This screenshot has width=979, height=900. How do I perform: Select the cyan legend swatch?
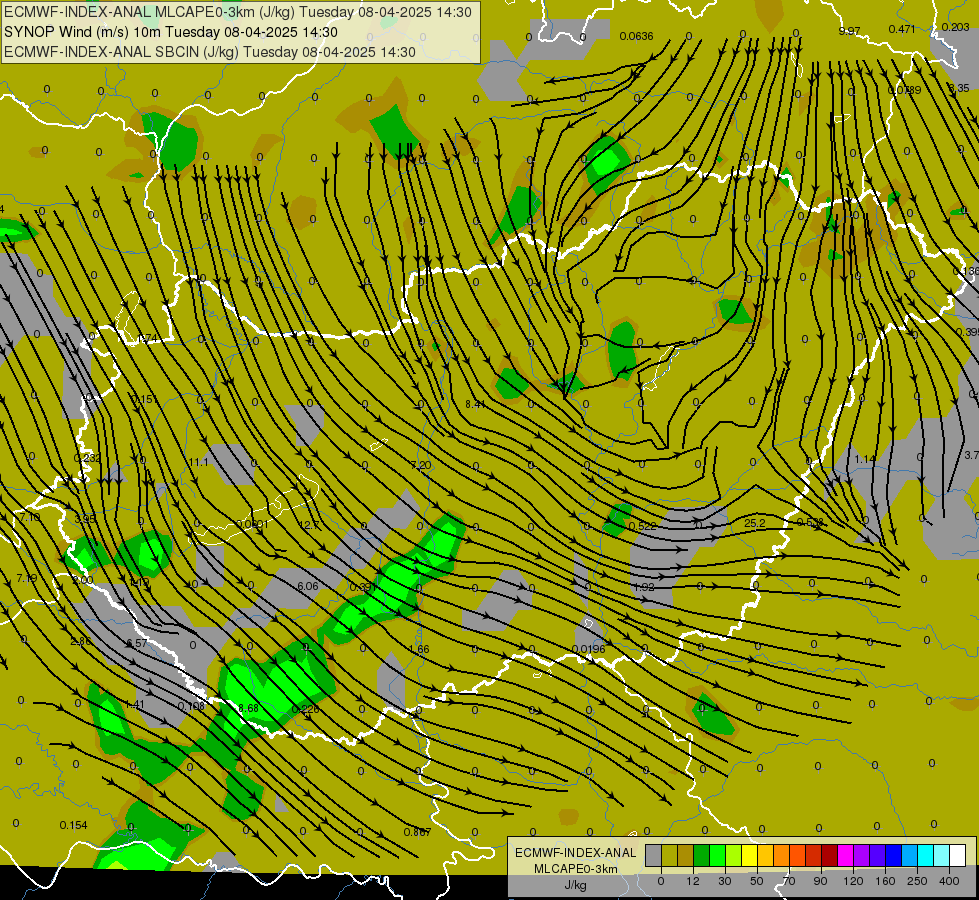pyautogui.click(x=925, y=855)
